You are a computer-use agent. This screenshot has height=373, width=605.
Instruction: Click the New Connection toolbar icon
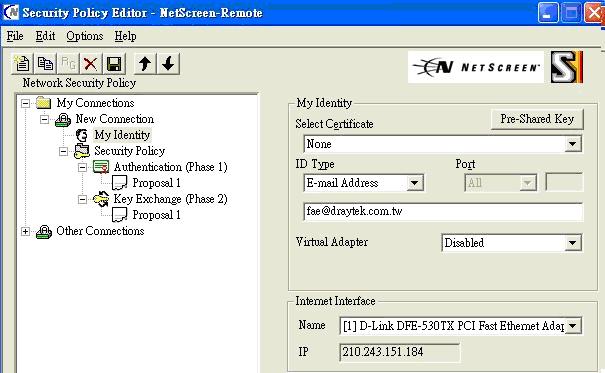[x=22, y=64]
